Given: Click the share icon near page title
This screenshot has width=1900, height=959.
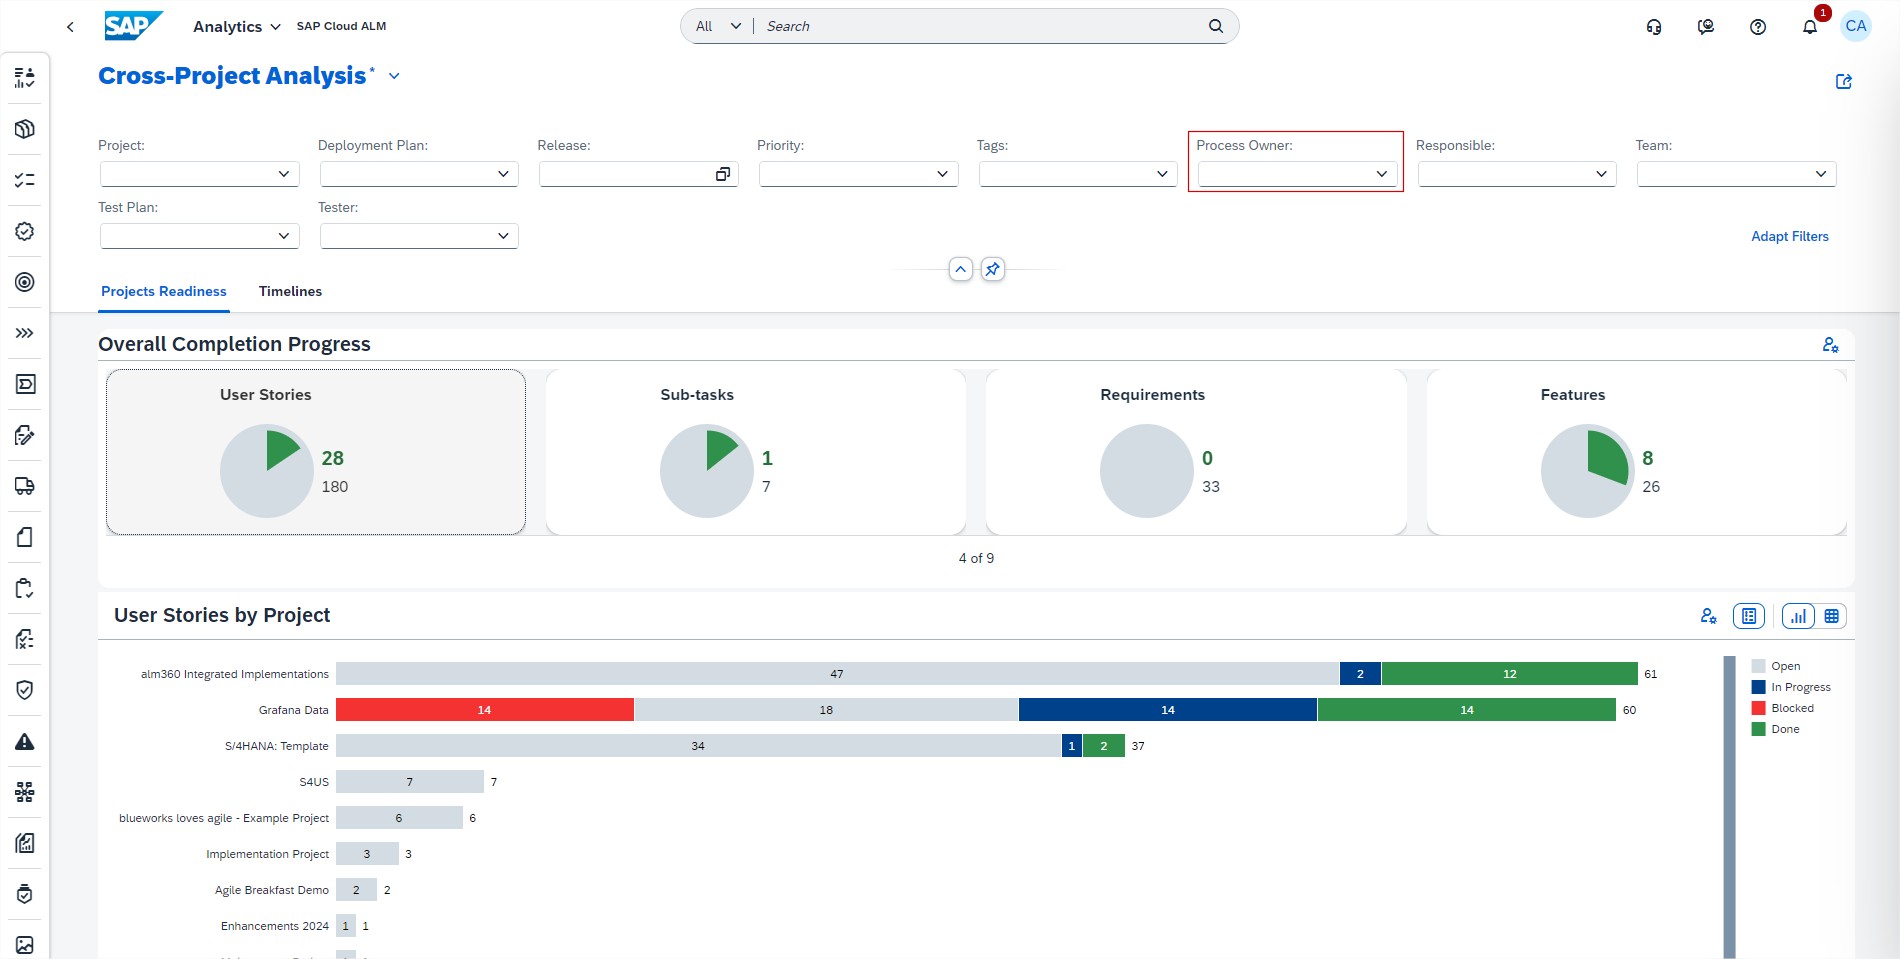Looking at the screenshot, I should point(1843,82).
